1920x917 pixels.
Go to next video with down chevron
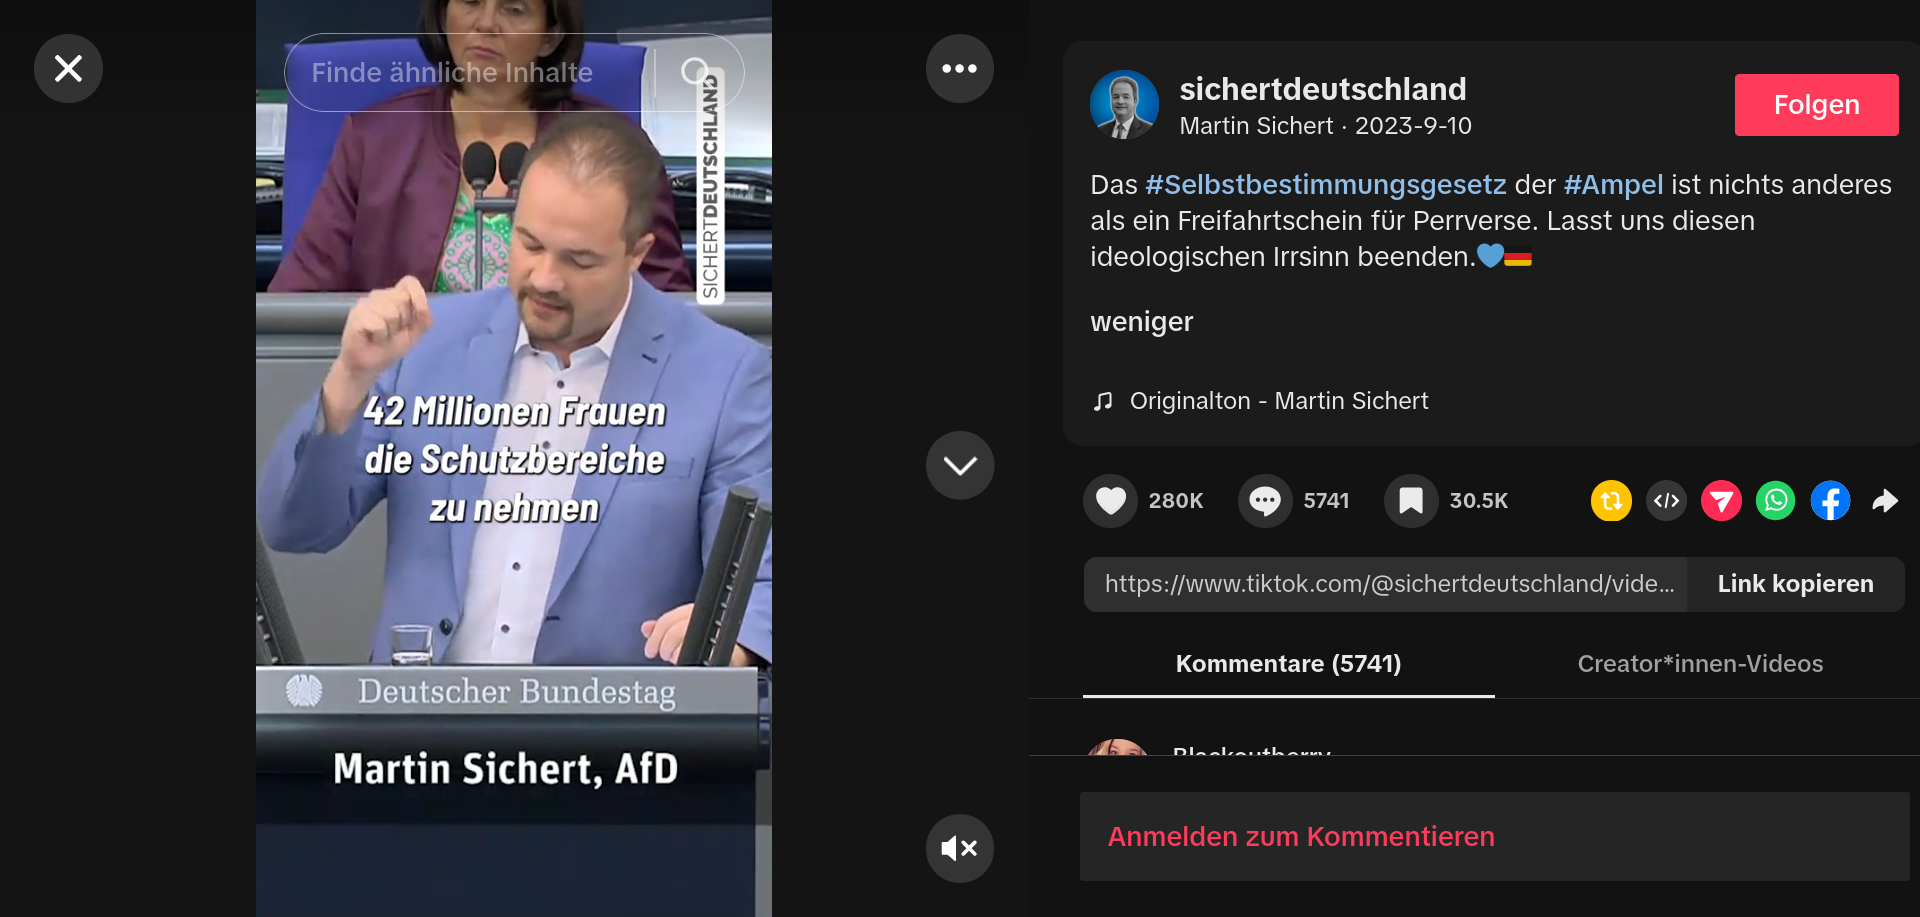(x=960, y=465)
